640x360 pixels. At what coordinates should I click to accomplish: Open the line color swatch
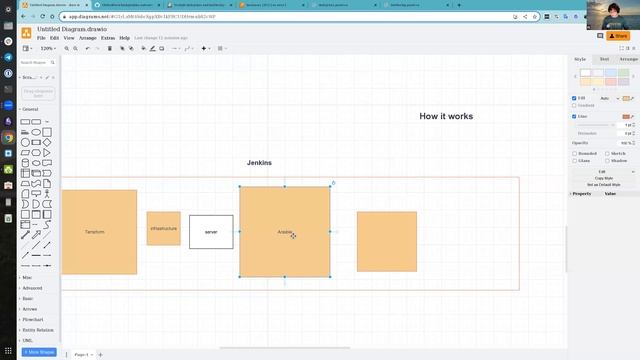pyautogui.click(x=626, y=117)
